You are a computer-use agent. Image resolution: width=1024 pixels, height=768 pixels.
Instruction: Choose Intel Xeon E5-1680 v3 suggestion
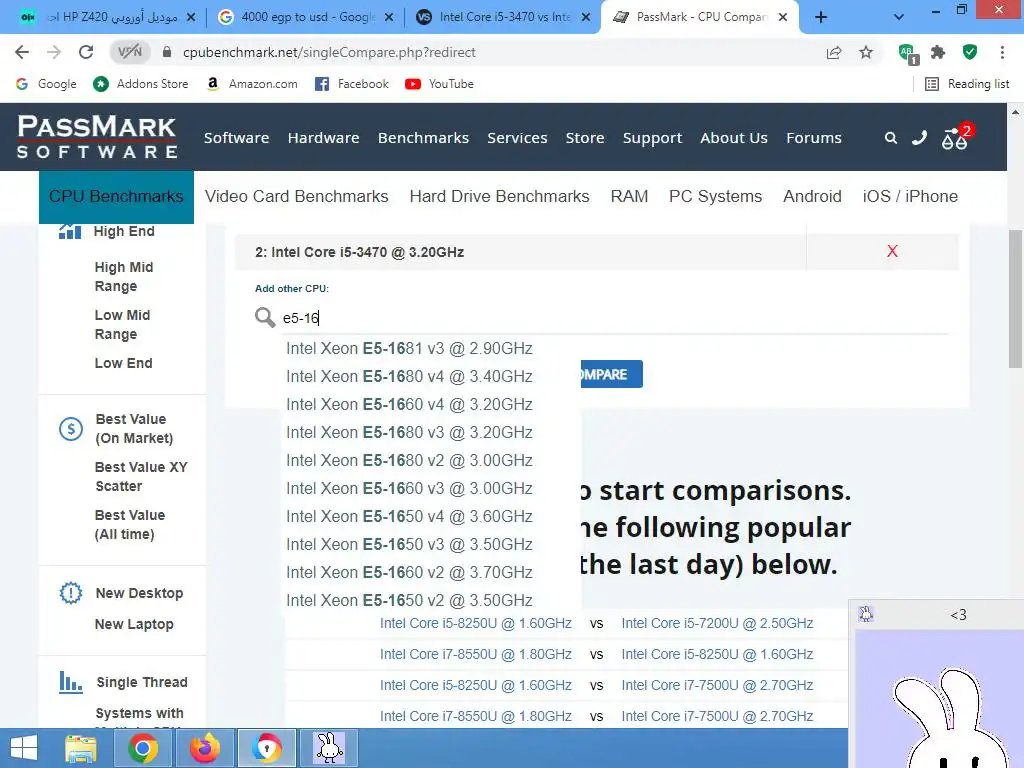coord(409,432)
